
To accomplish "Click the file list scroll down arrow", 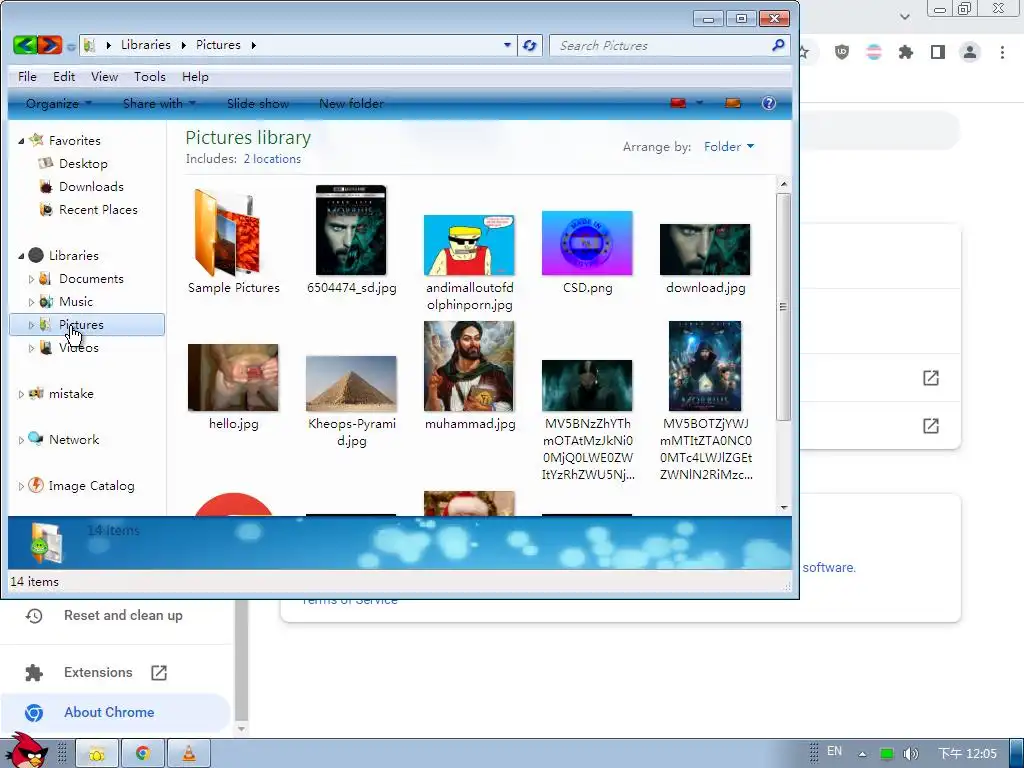I will pos(784,507).
